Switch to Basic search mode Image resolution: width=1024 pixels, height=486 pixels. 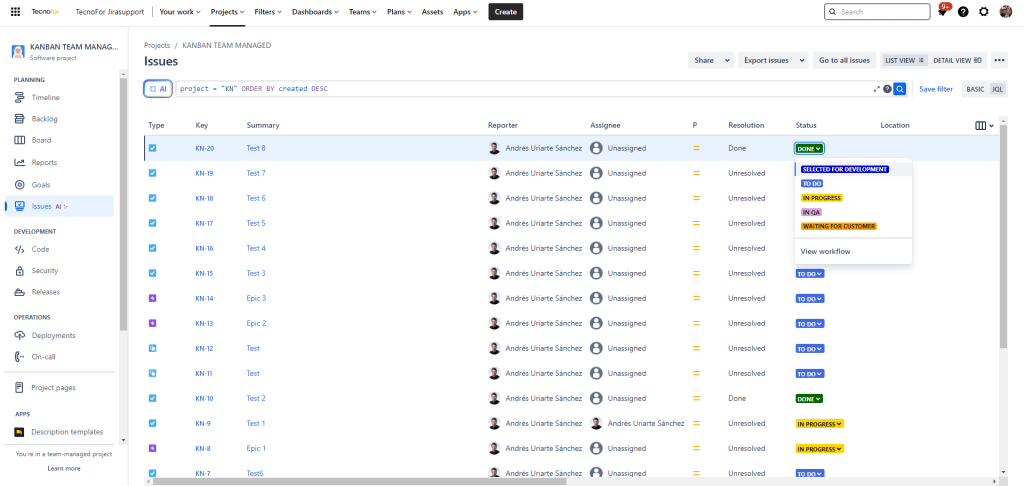(974, 89)
